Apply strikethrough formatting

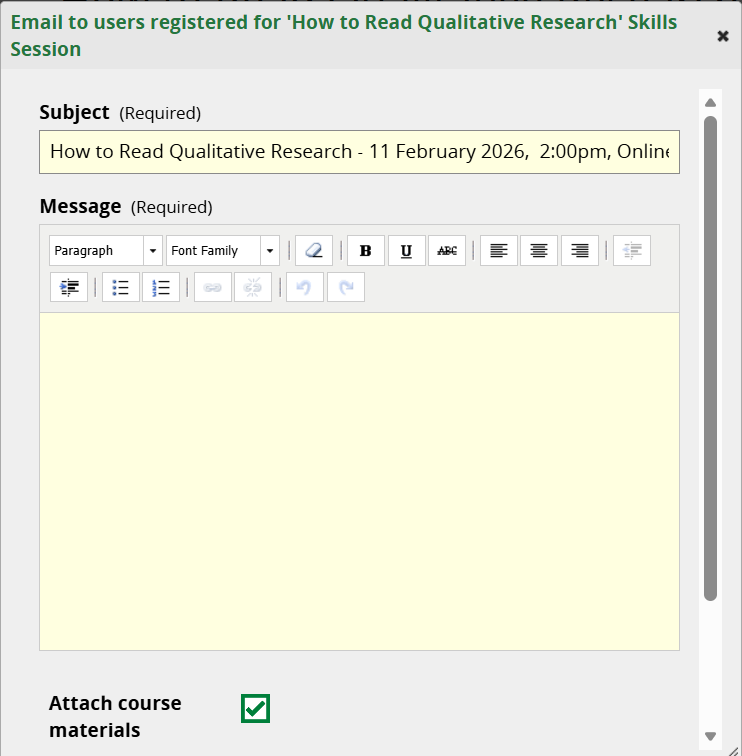coord(447,251)
